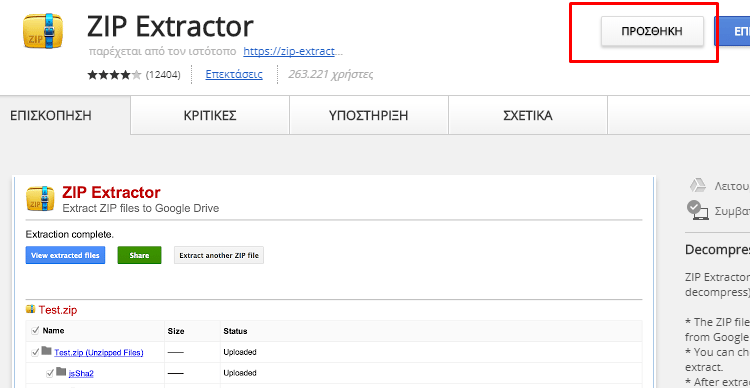Click the Uploaded status in jsSha2 row

coord(240,373)
